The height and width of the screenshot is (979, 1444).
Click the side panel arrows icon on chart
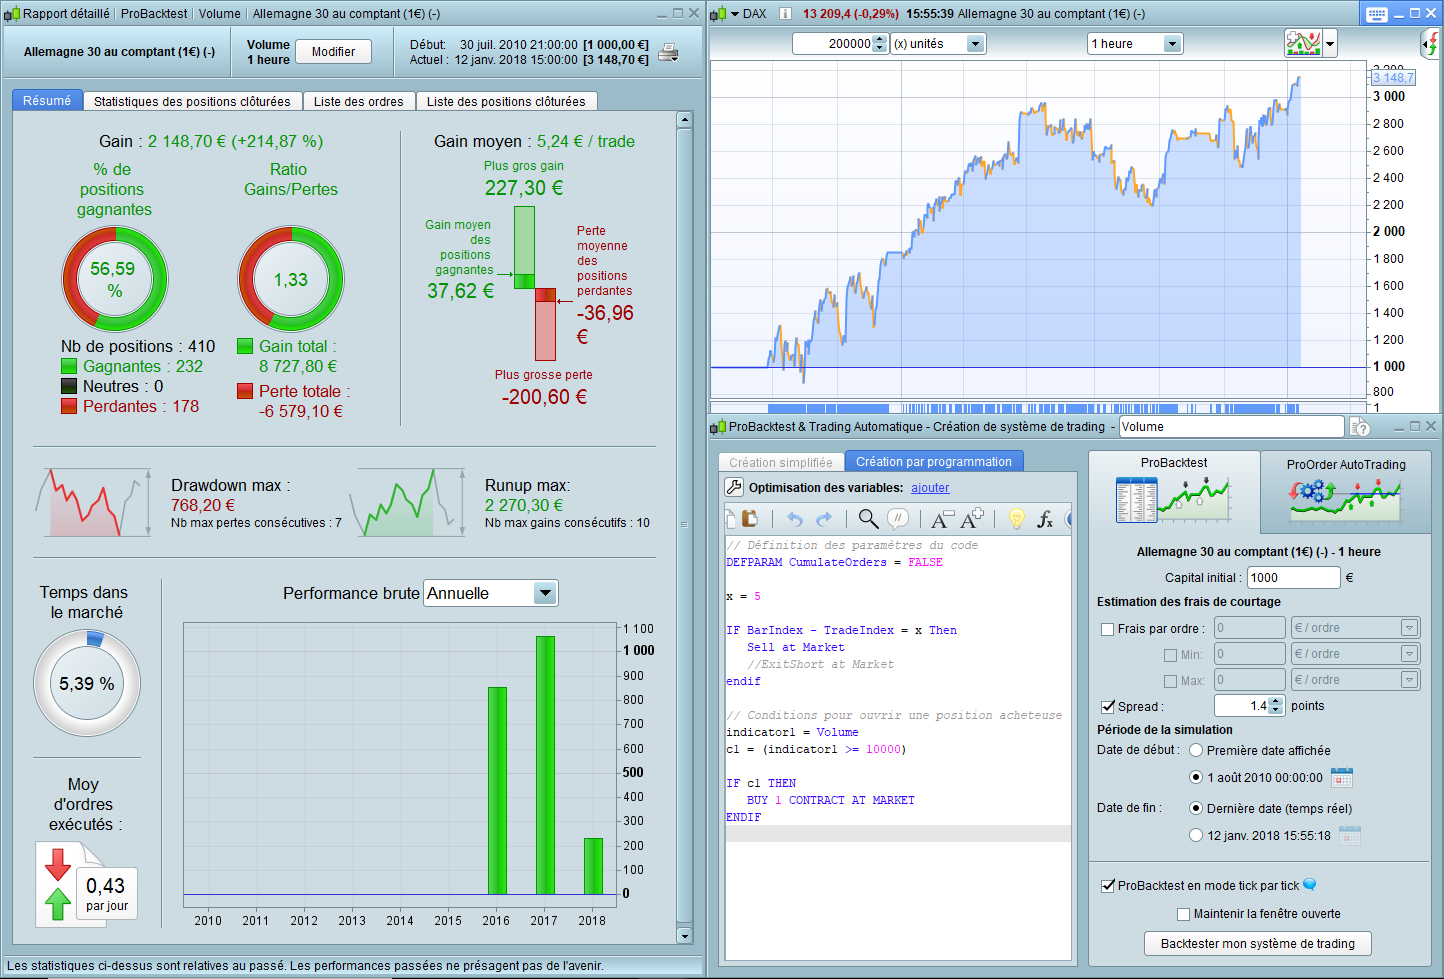tap(1431, 44)
